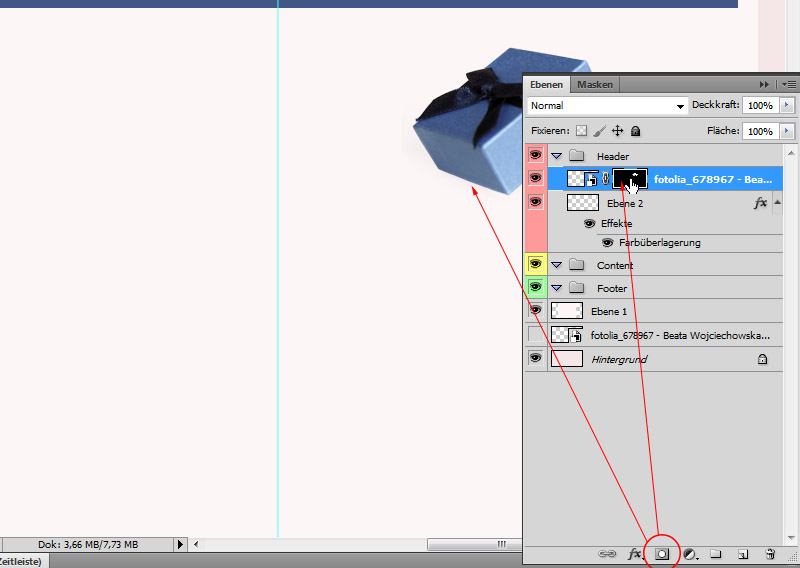800x568 pixels.
Task: Expand the Footer group triangle
Action: click(x=557, y=288)
